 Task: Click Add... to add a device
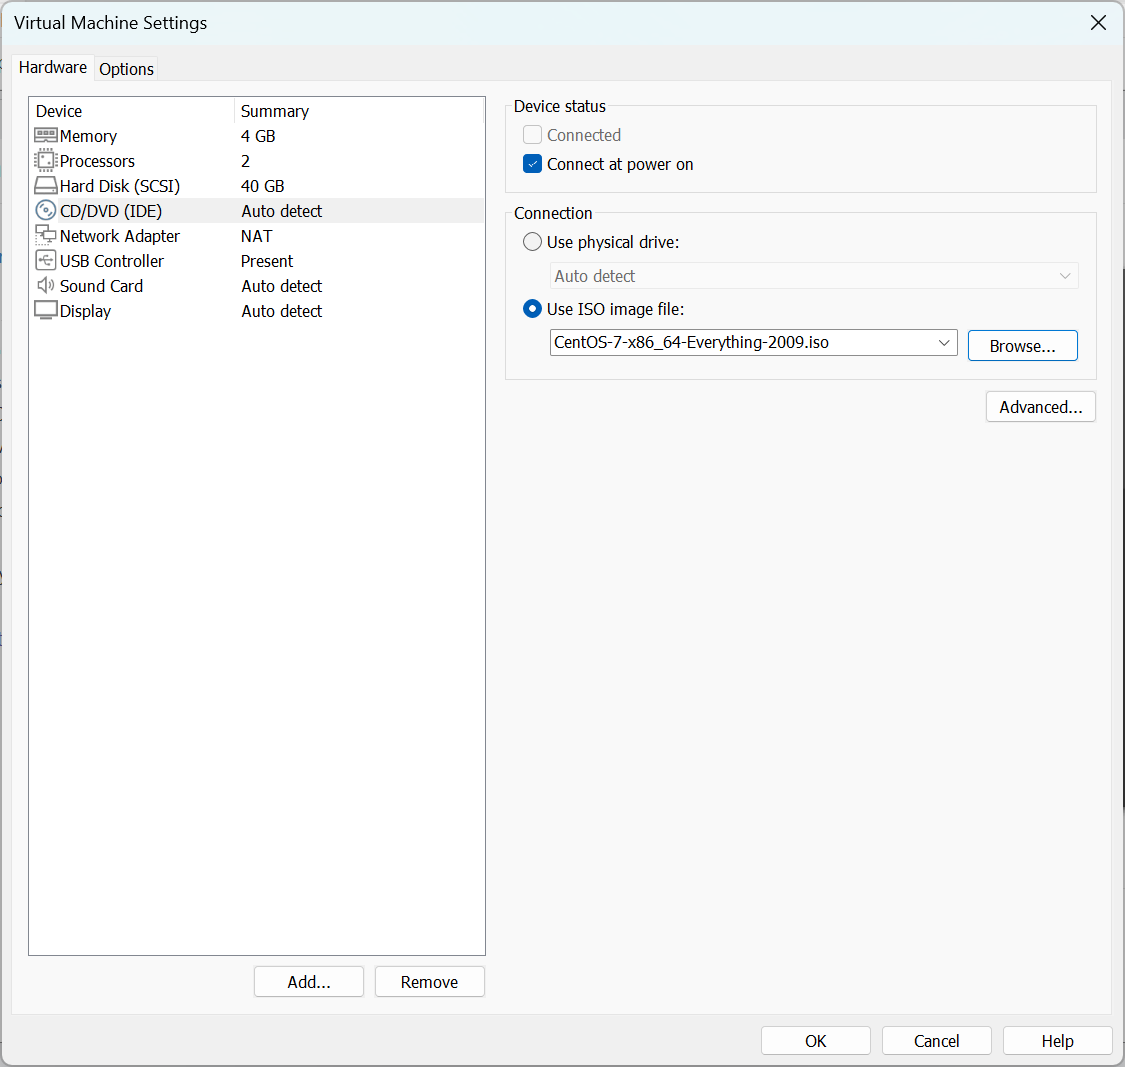click(309, 982)
